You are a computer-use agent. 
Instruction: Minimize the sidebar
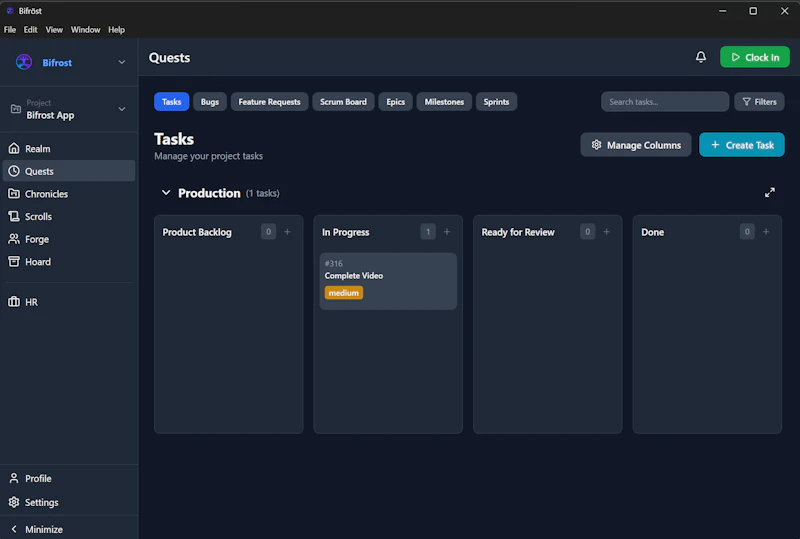click(x=69, y=529)
